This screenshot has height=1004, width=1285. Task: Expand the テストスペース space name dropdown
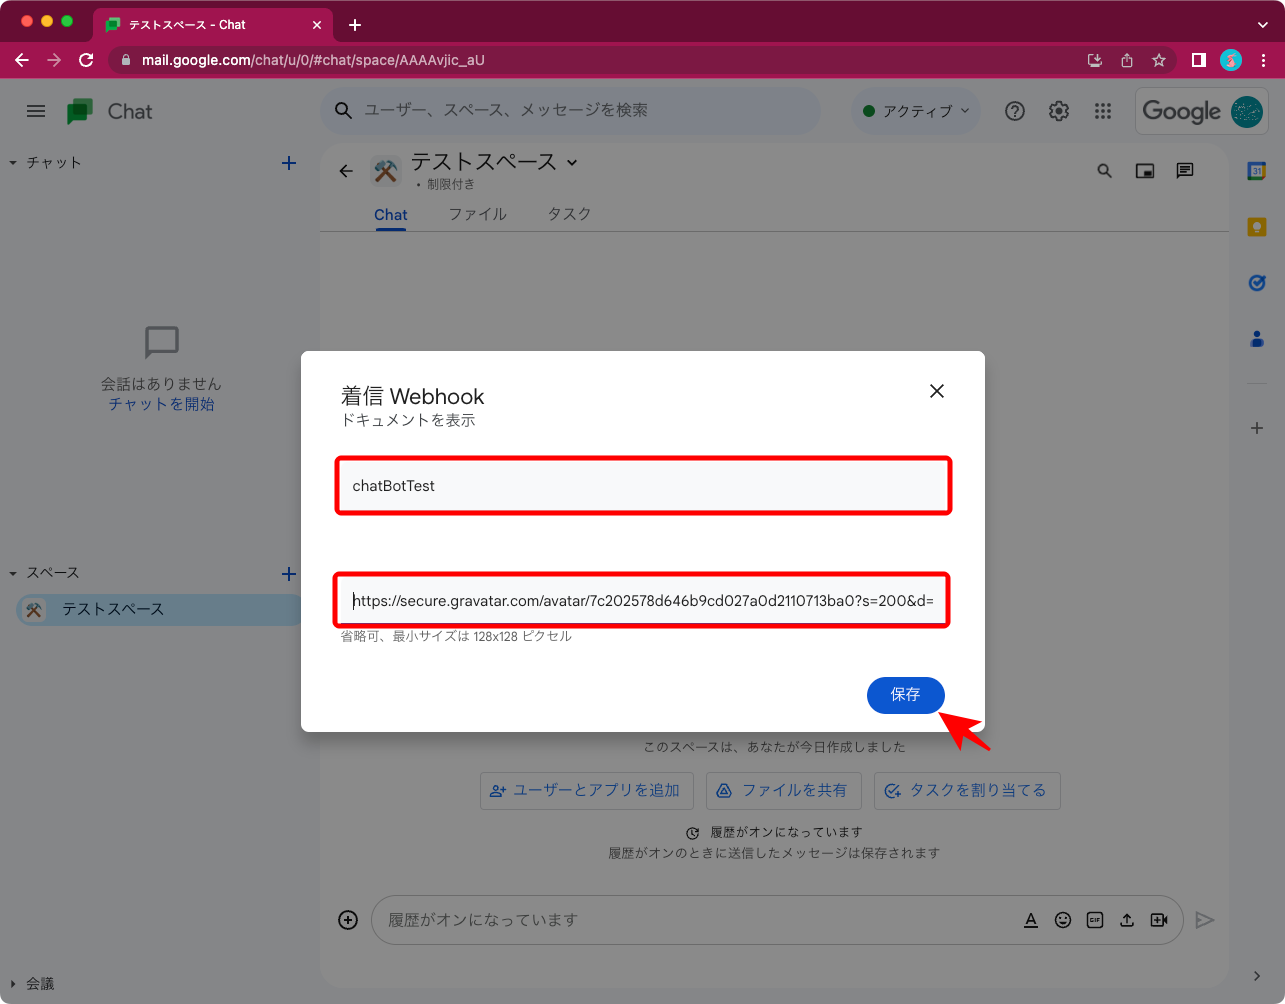(571, 162)
